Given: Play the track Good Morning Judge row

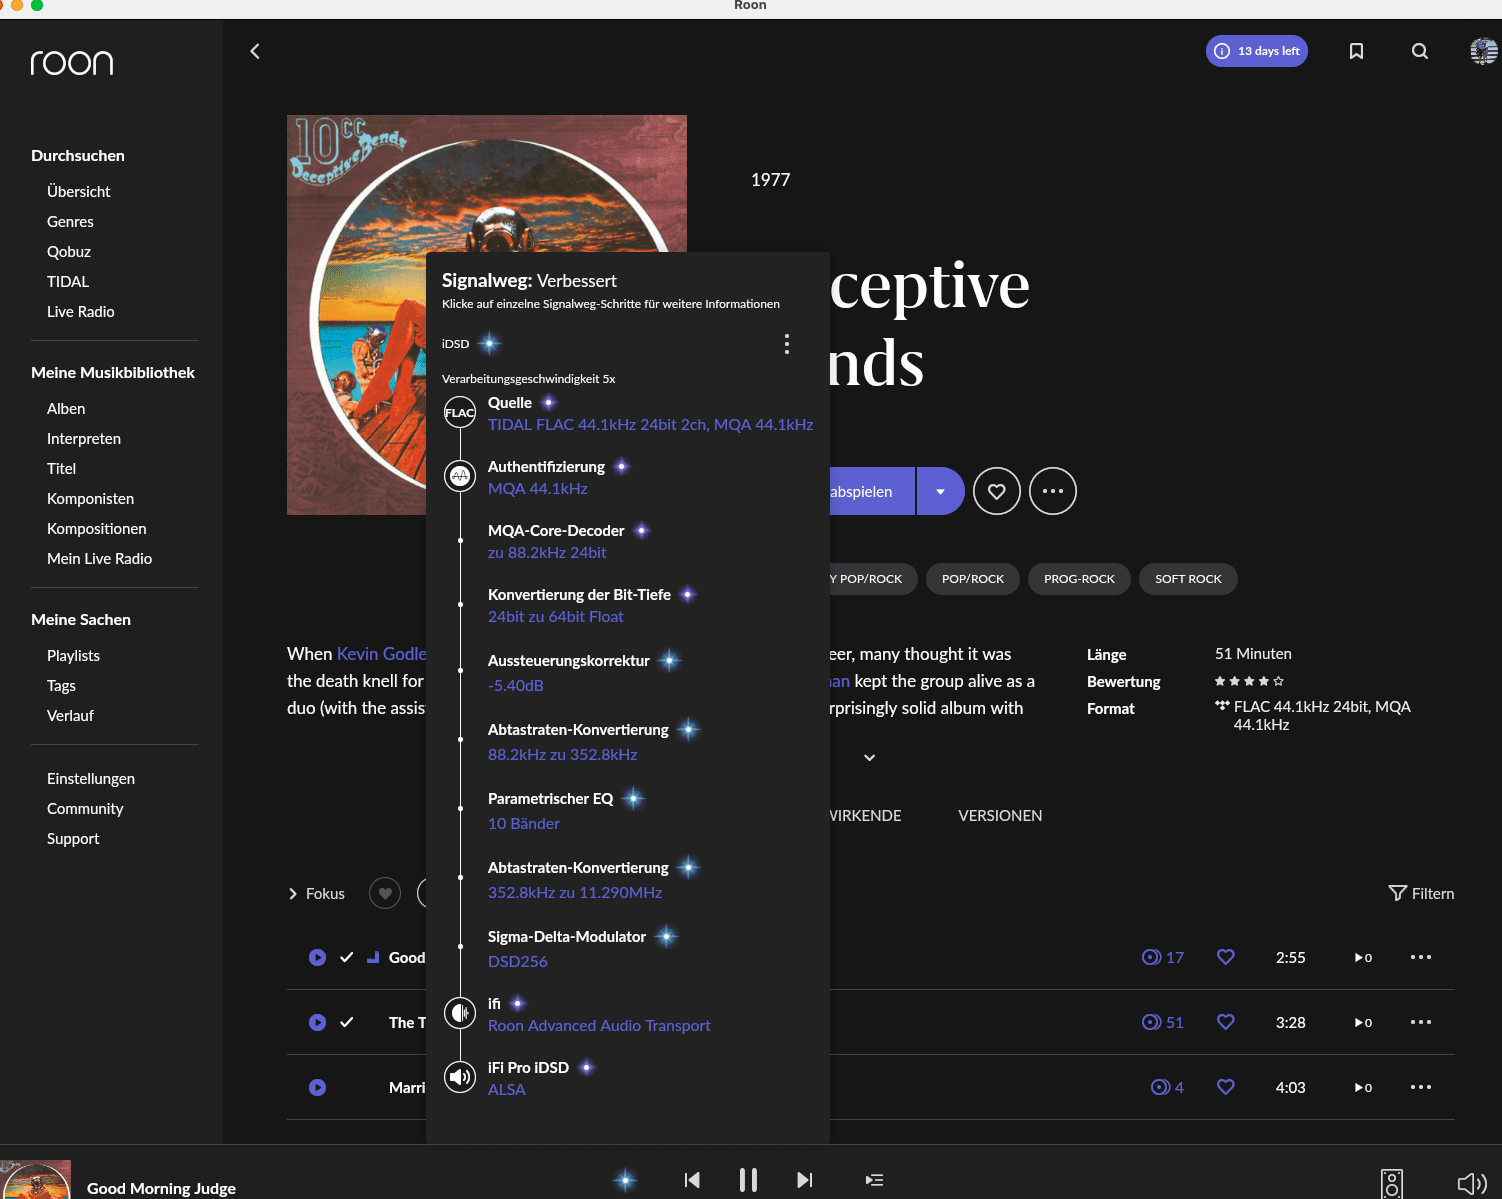Looking at the screenshot, I should tap(317, 957).
